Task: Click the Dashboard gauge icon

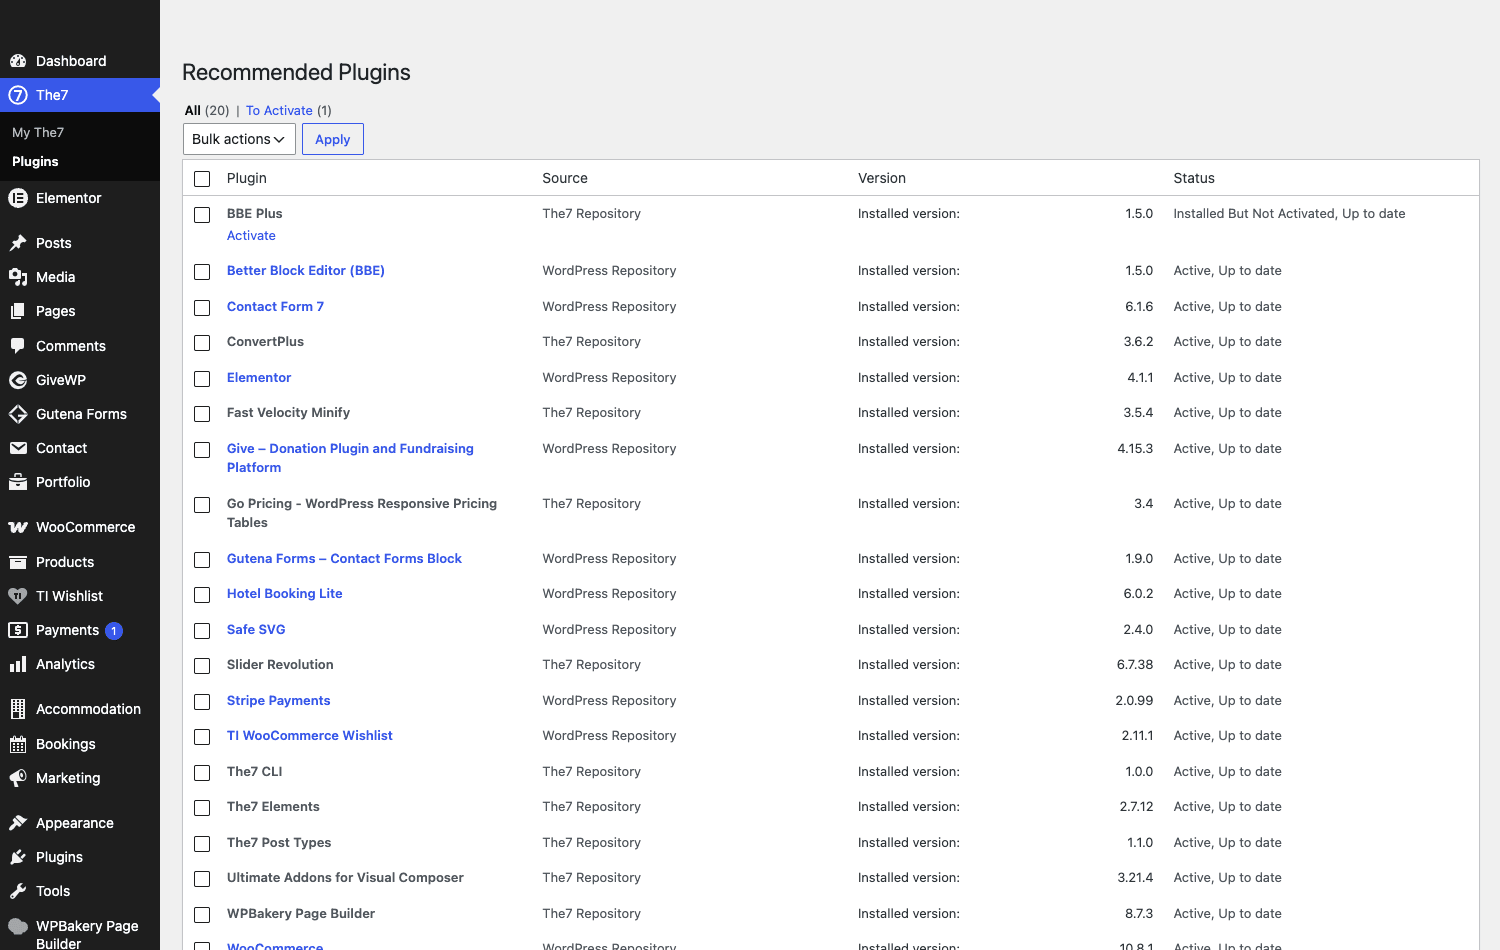Action: tap(18, 61)
